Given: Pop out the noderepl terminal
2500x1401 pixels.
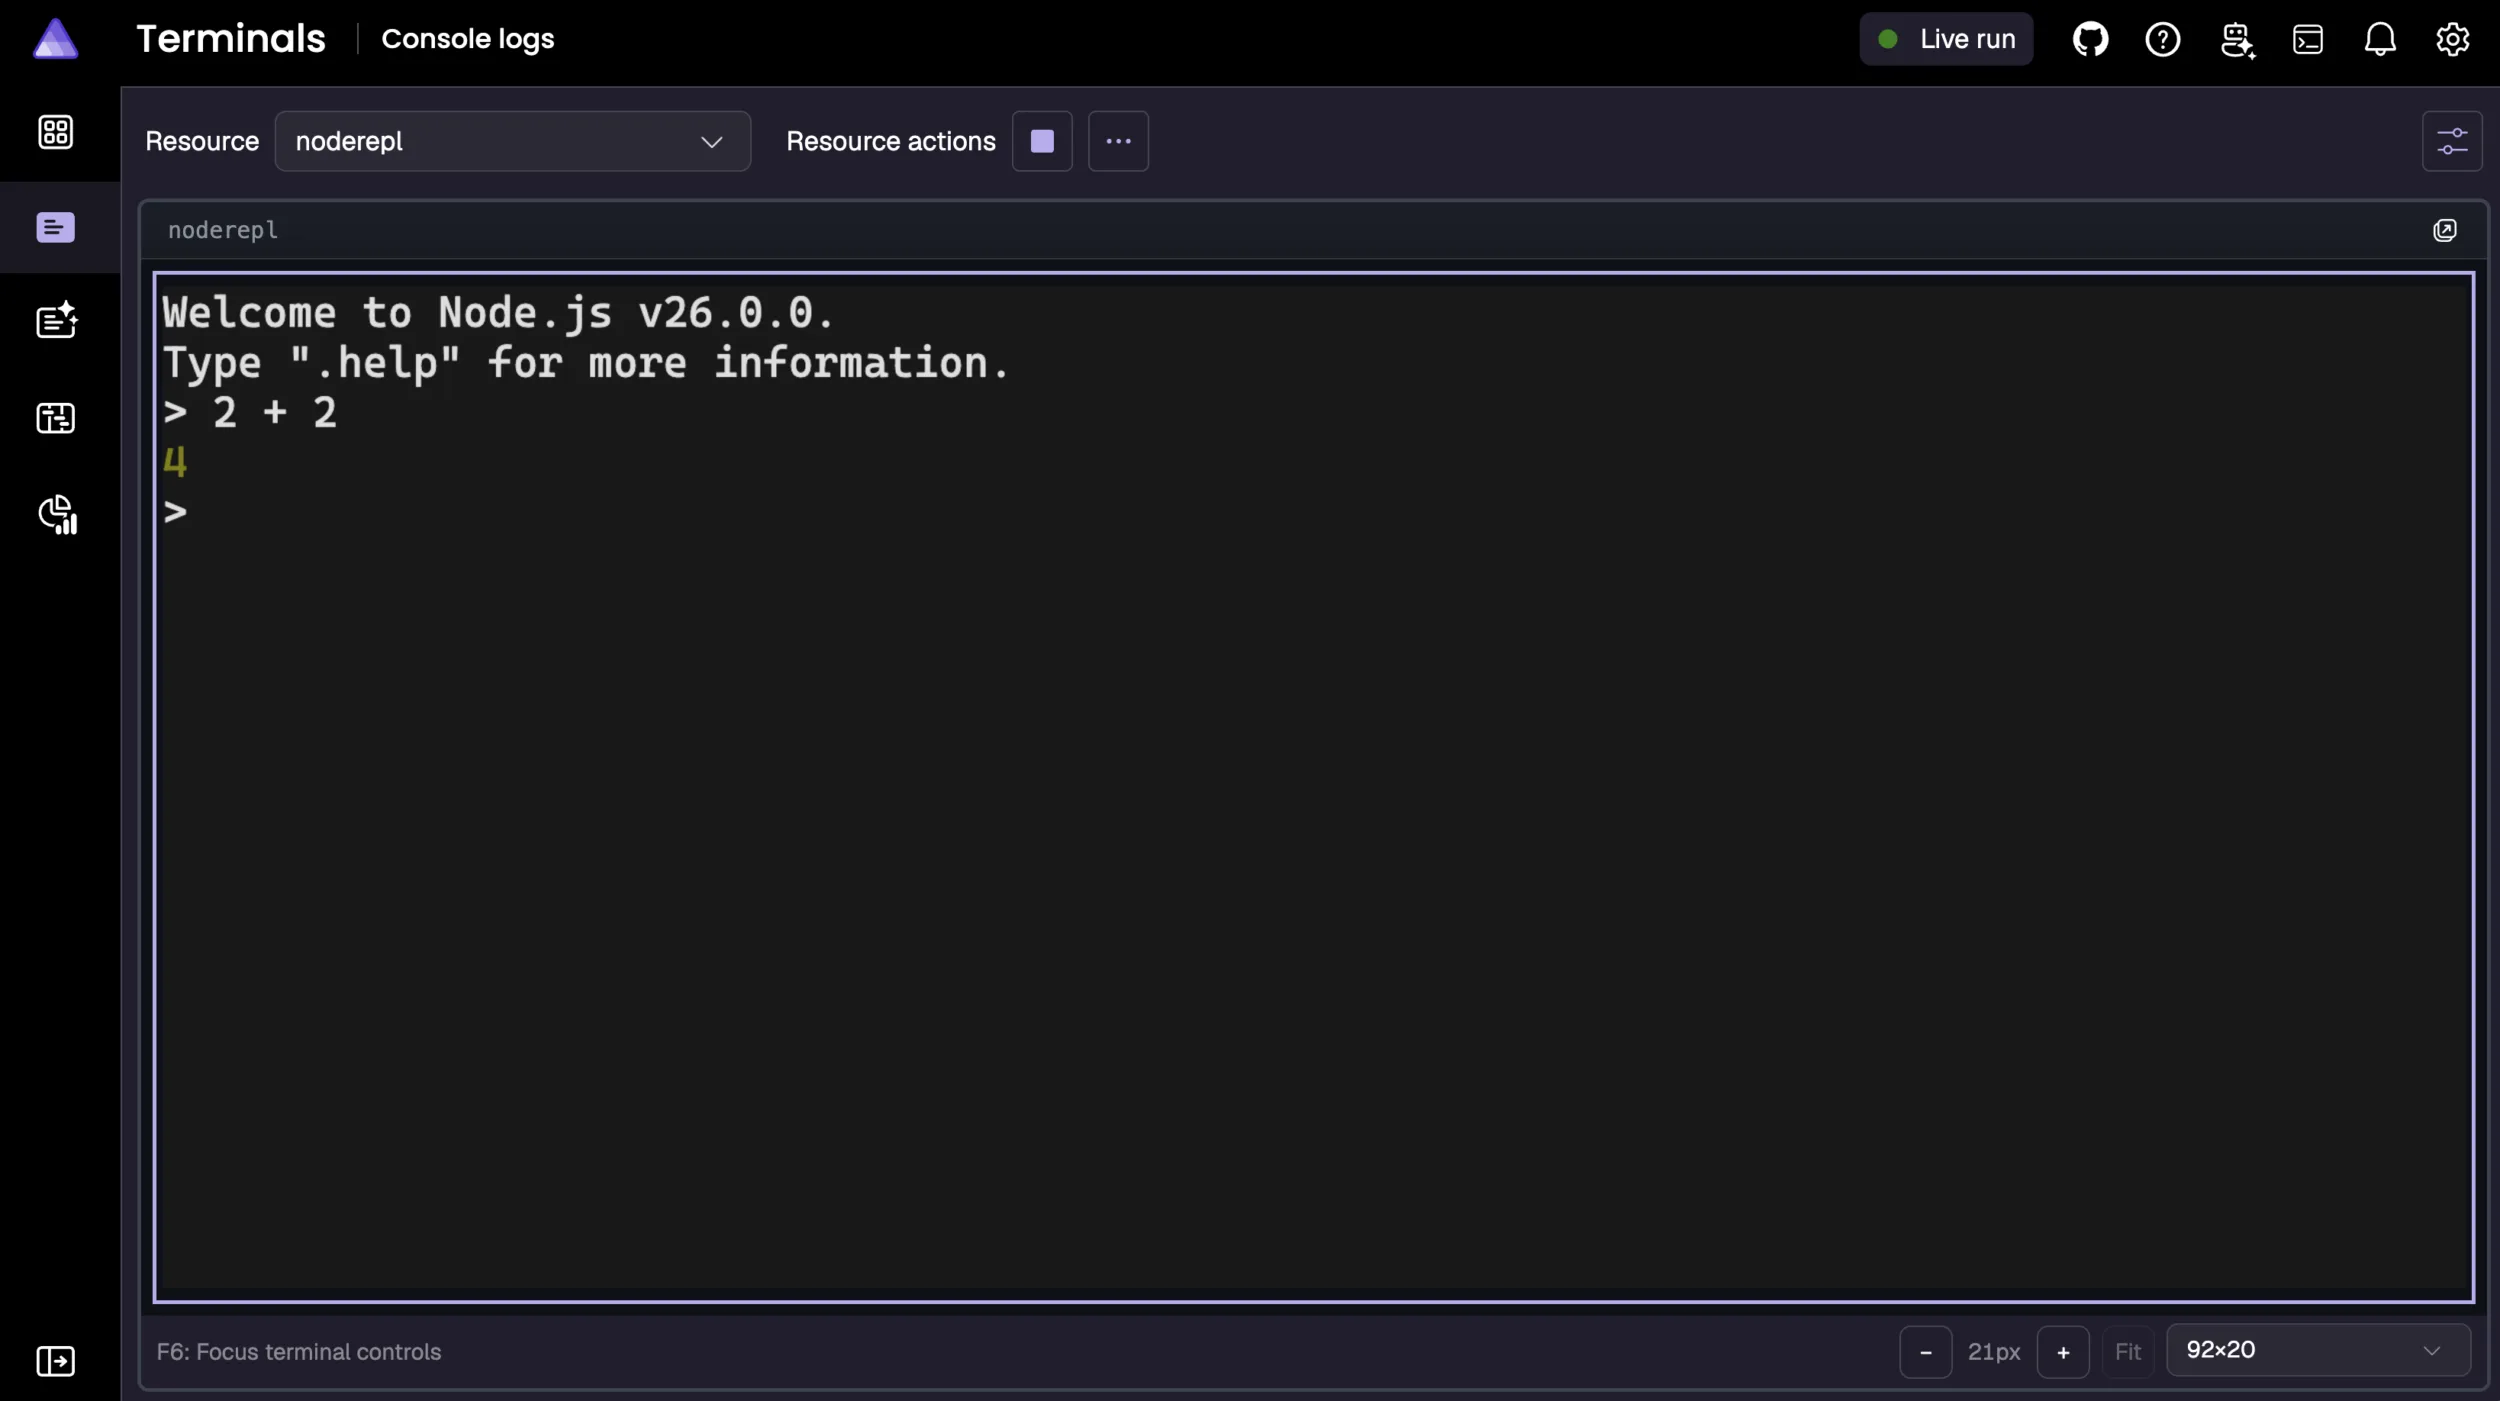Looking at the screenshot, I should click(2444, 230).
